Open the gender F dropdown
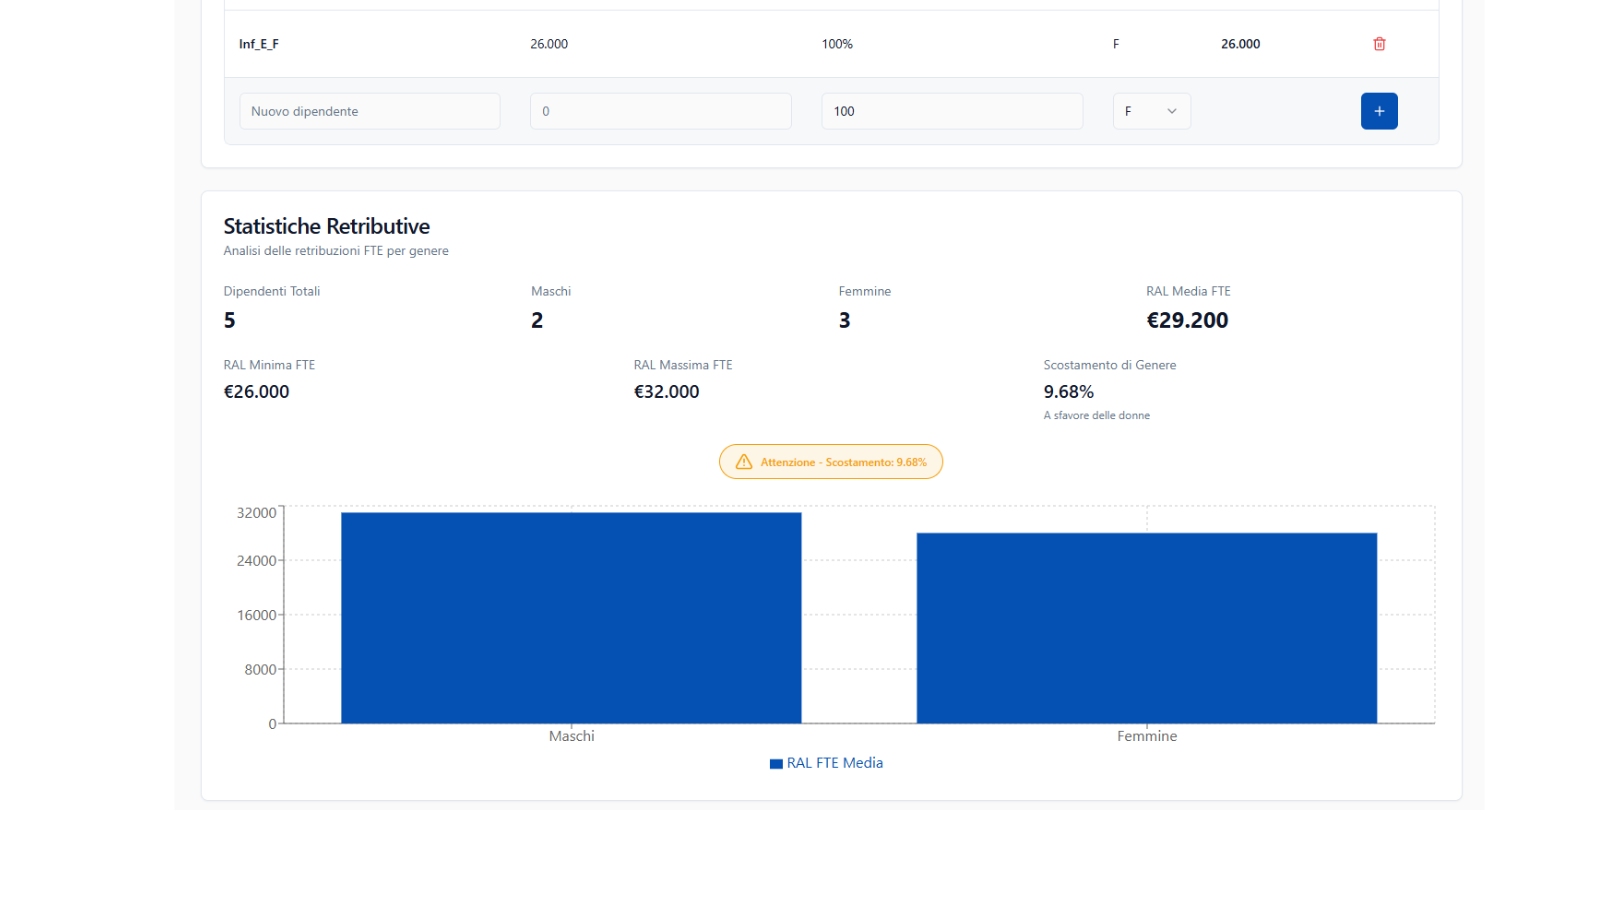Image resolution: width=1600 pixels, height=900 pixels. [x=1151, y=111]
